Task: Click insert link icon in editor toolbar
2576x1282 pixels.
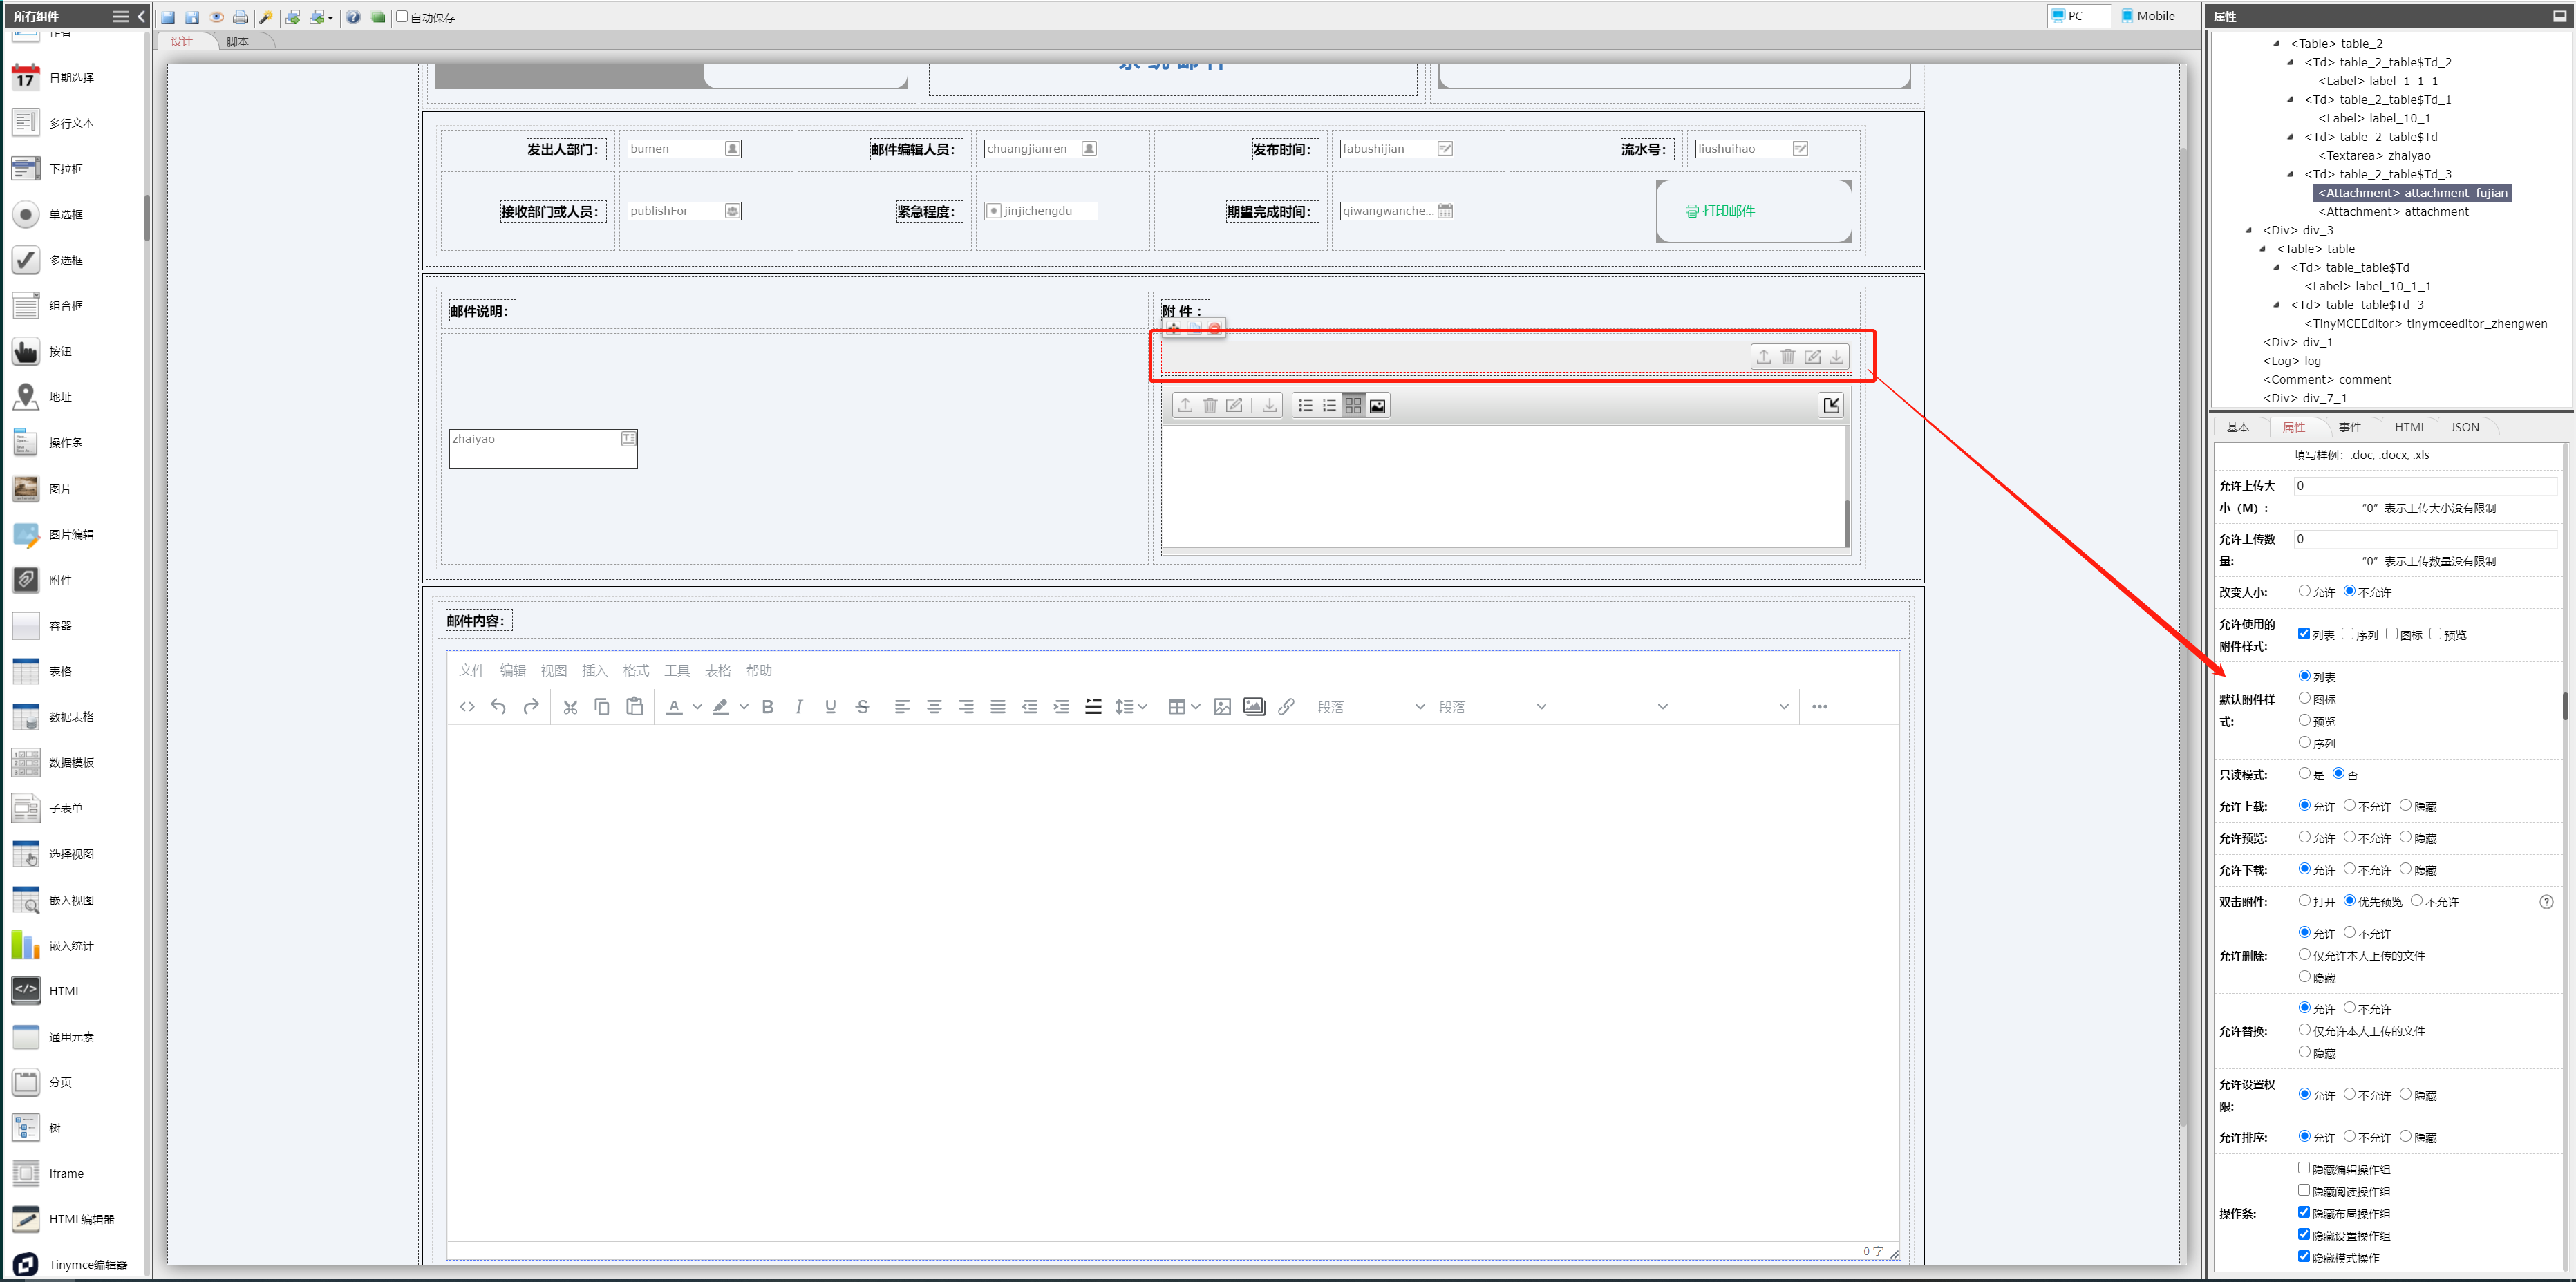Action: pyautogui.click(x=1286, y=707)
